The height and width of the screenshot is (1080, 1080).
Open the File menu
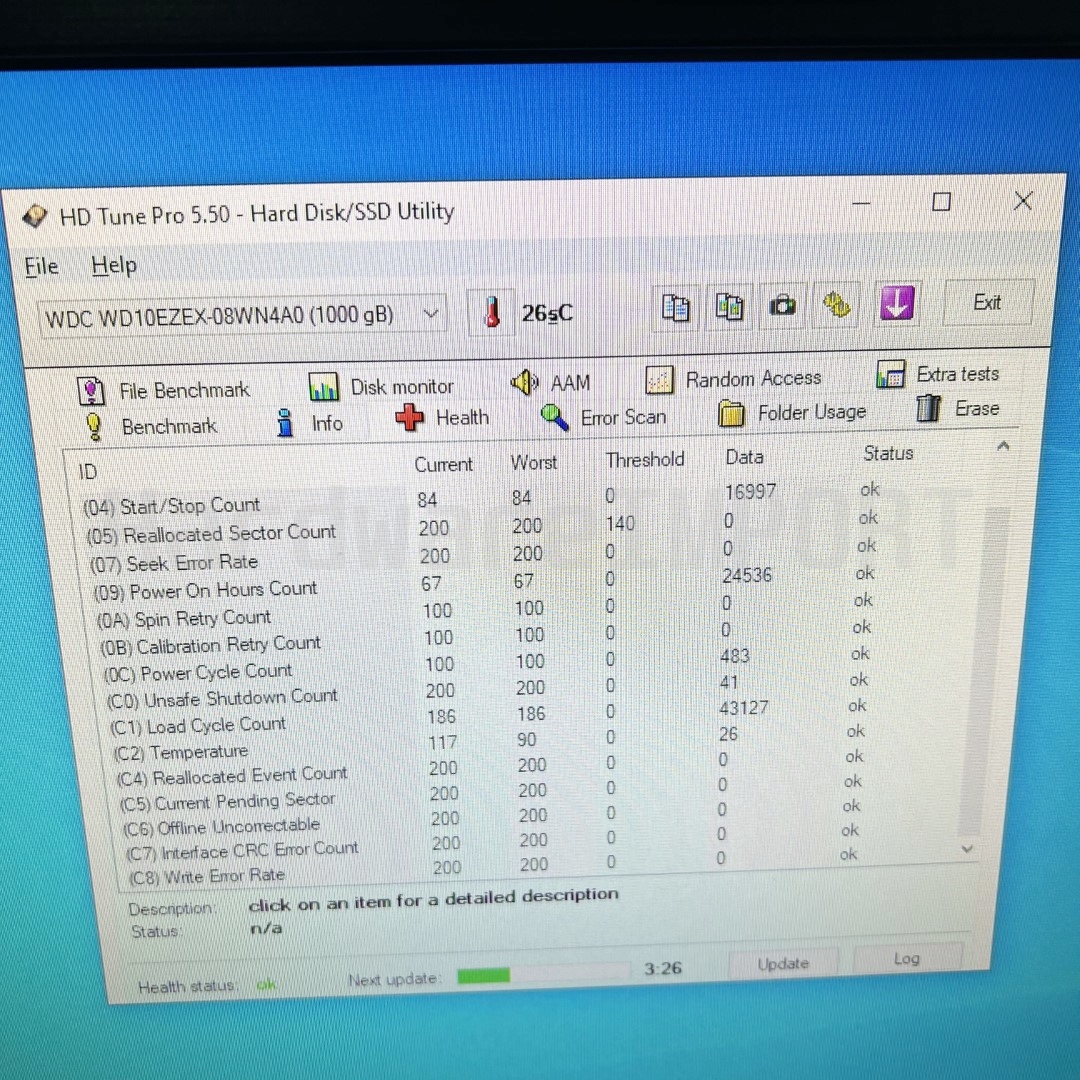[42, 267]
